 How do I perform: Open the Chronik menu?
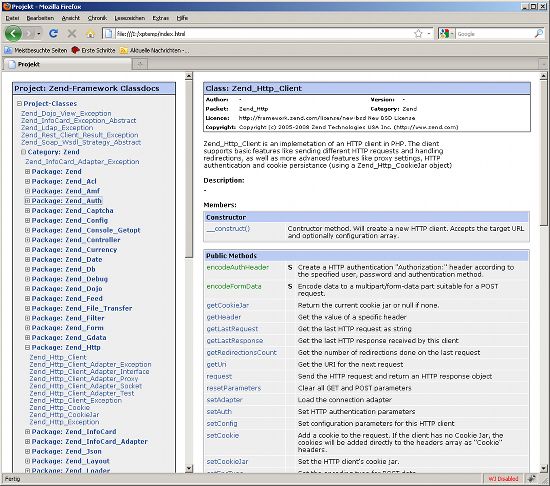(x=97, y=18)
